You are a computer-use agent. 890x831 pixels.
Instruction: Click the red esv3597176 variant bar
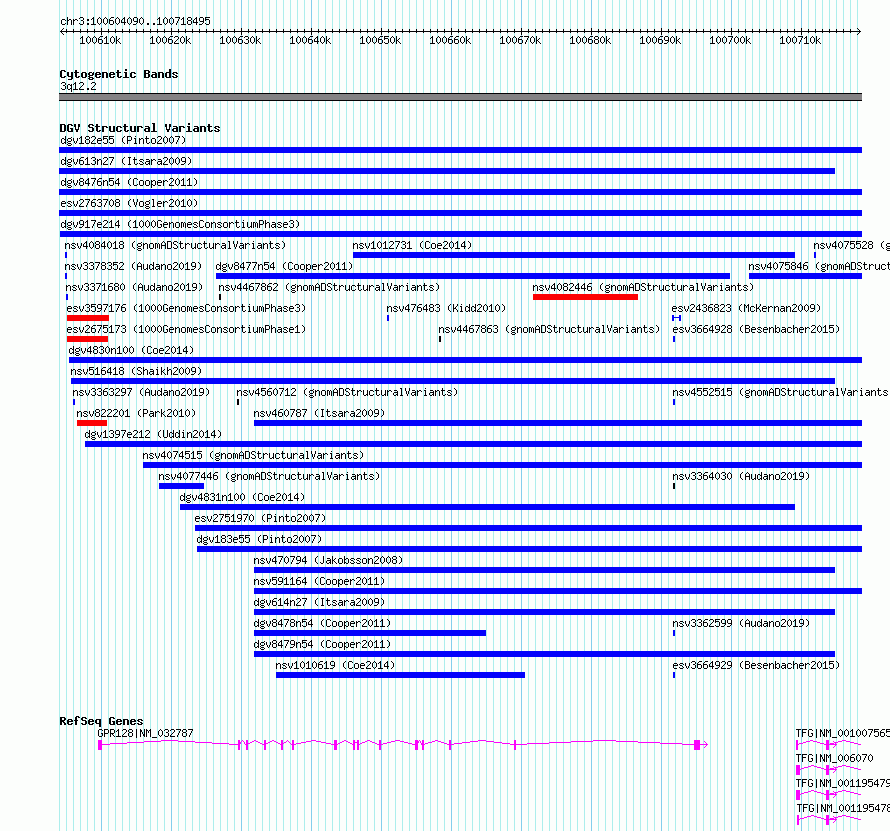[87, 318]
